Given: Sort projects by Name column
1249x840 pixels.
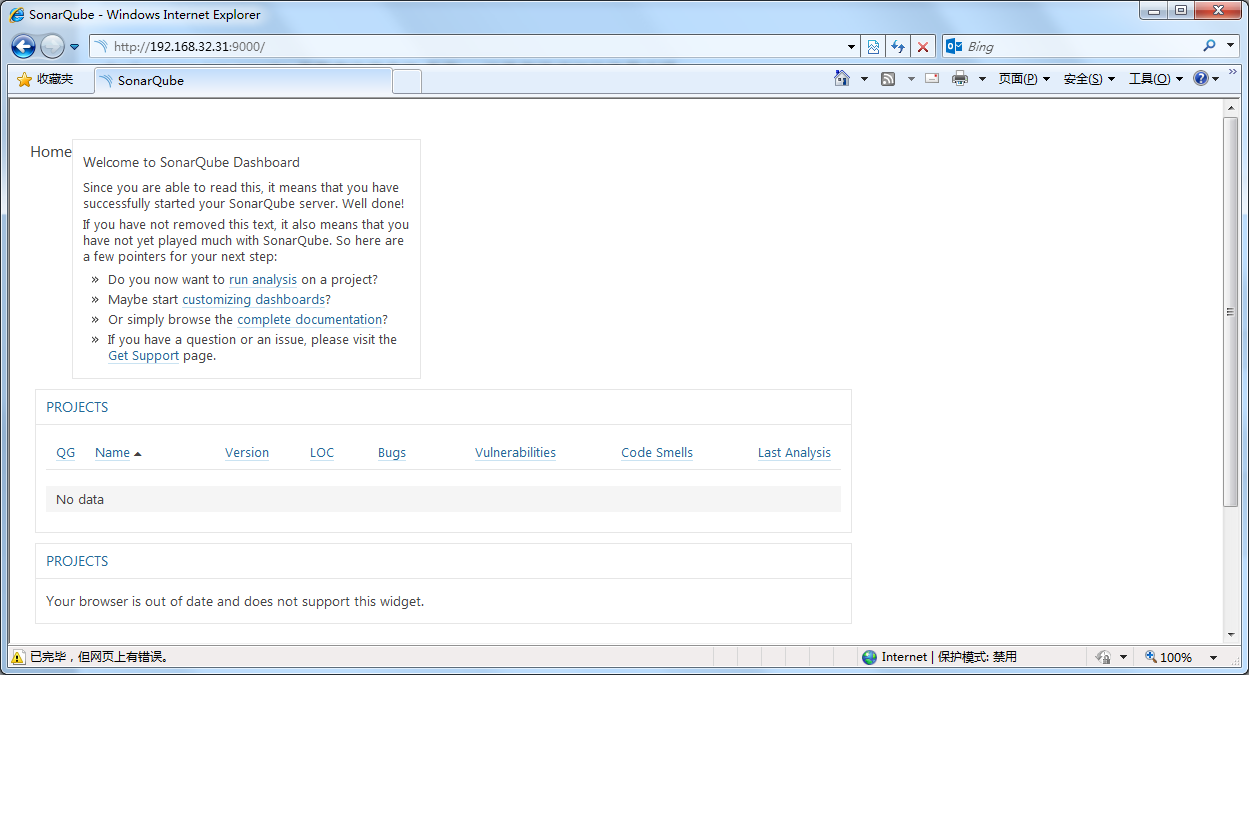Looking at the screenshot, I should point(118,453).
